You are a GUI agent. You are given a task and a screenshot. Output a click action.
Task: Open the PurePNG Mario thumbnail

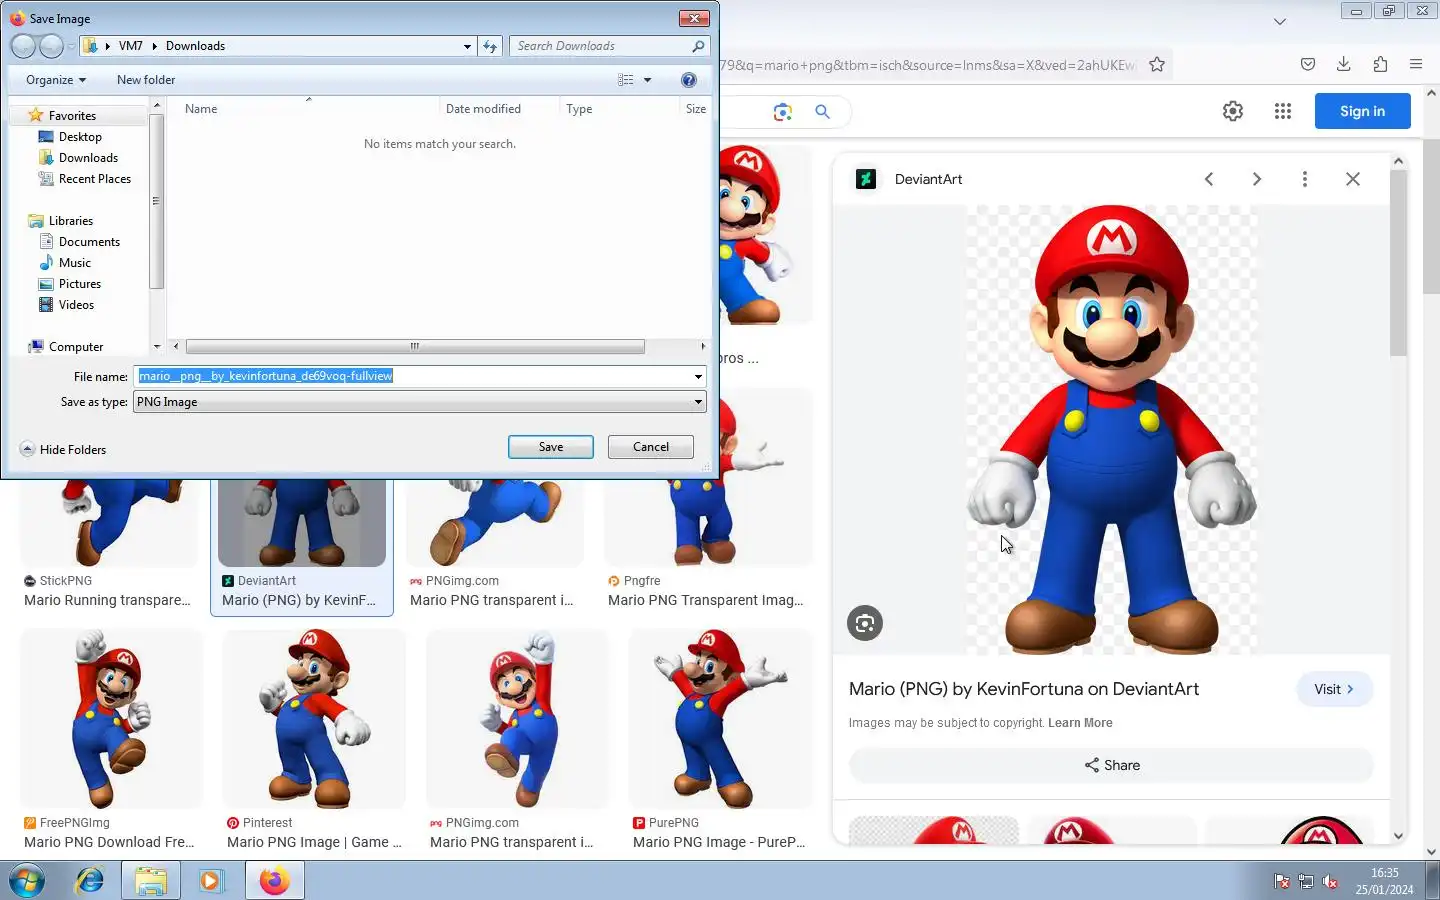[720, 719]
